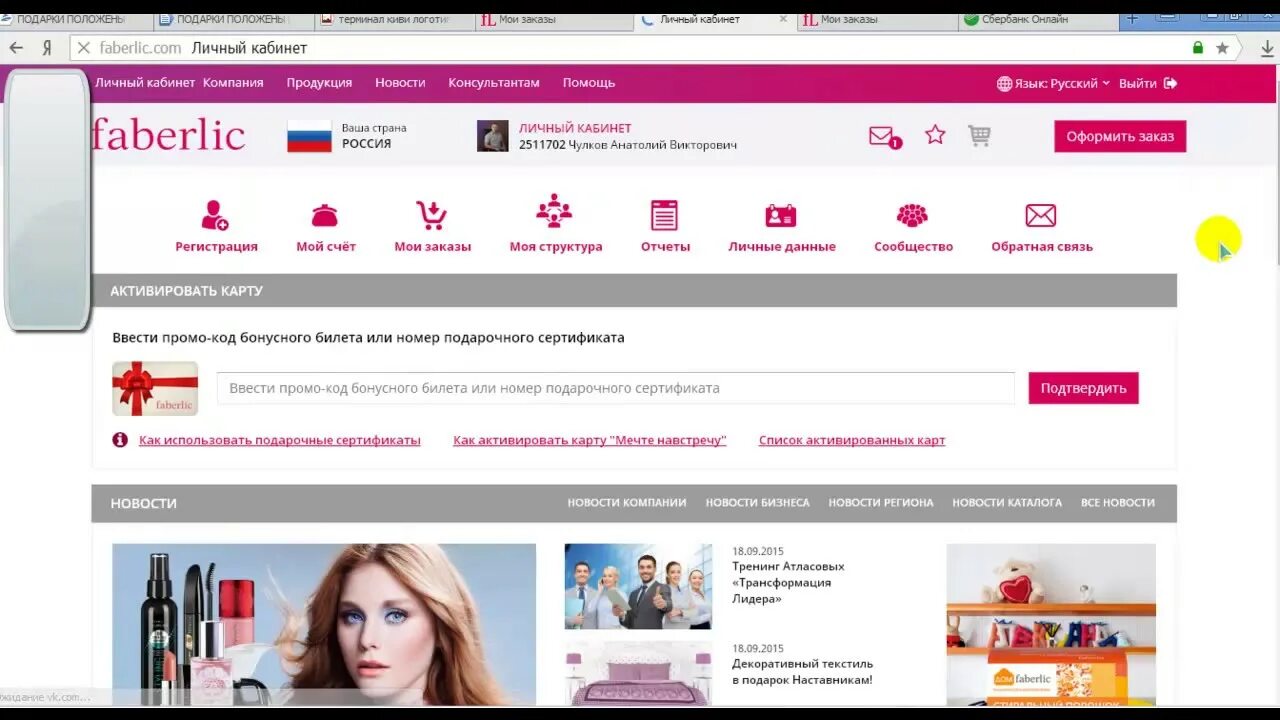1280x720 pixels.
Task: Open the Компания menu
Action: (233, 83)
